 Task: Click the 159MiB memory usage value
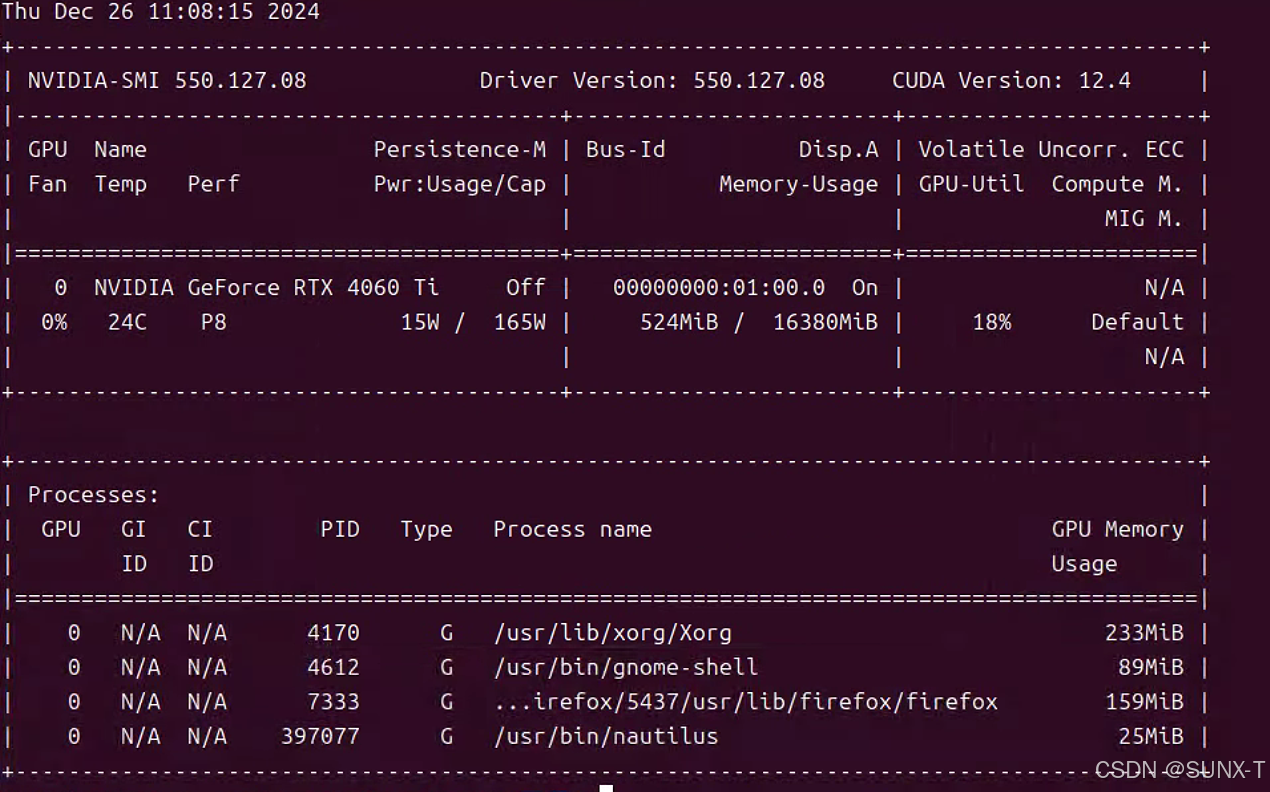(x=1144, y=702)
